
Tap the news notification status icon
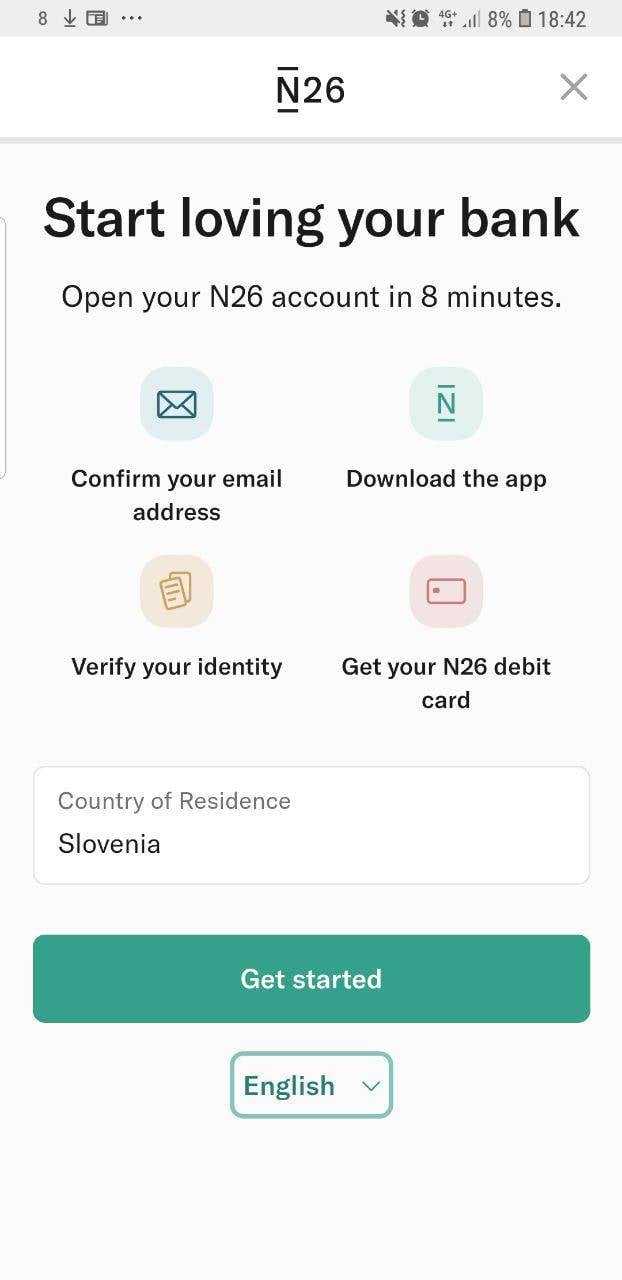[97, 18]
